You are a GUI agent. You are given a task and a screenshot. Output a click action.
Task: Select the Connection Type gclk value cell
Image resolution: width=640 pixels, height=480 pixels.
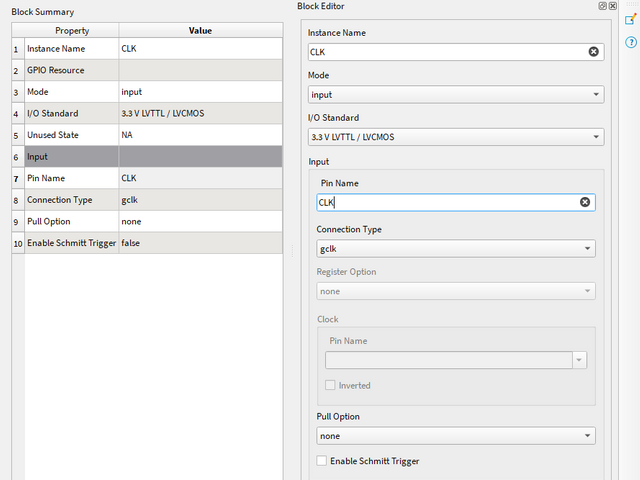[200, 200]
